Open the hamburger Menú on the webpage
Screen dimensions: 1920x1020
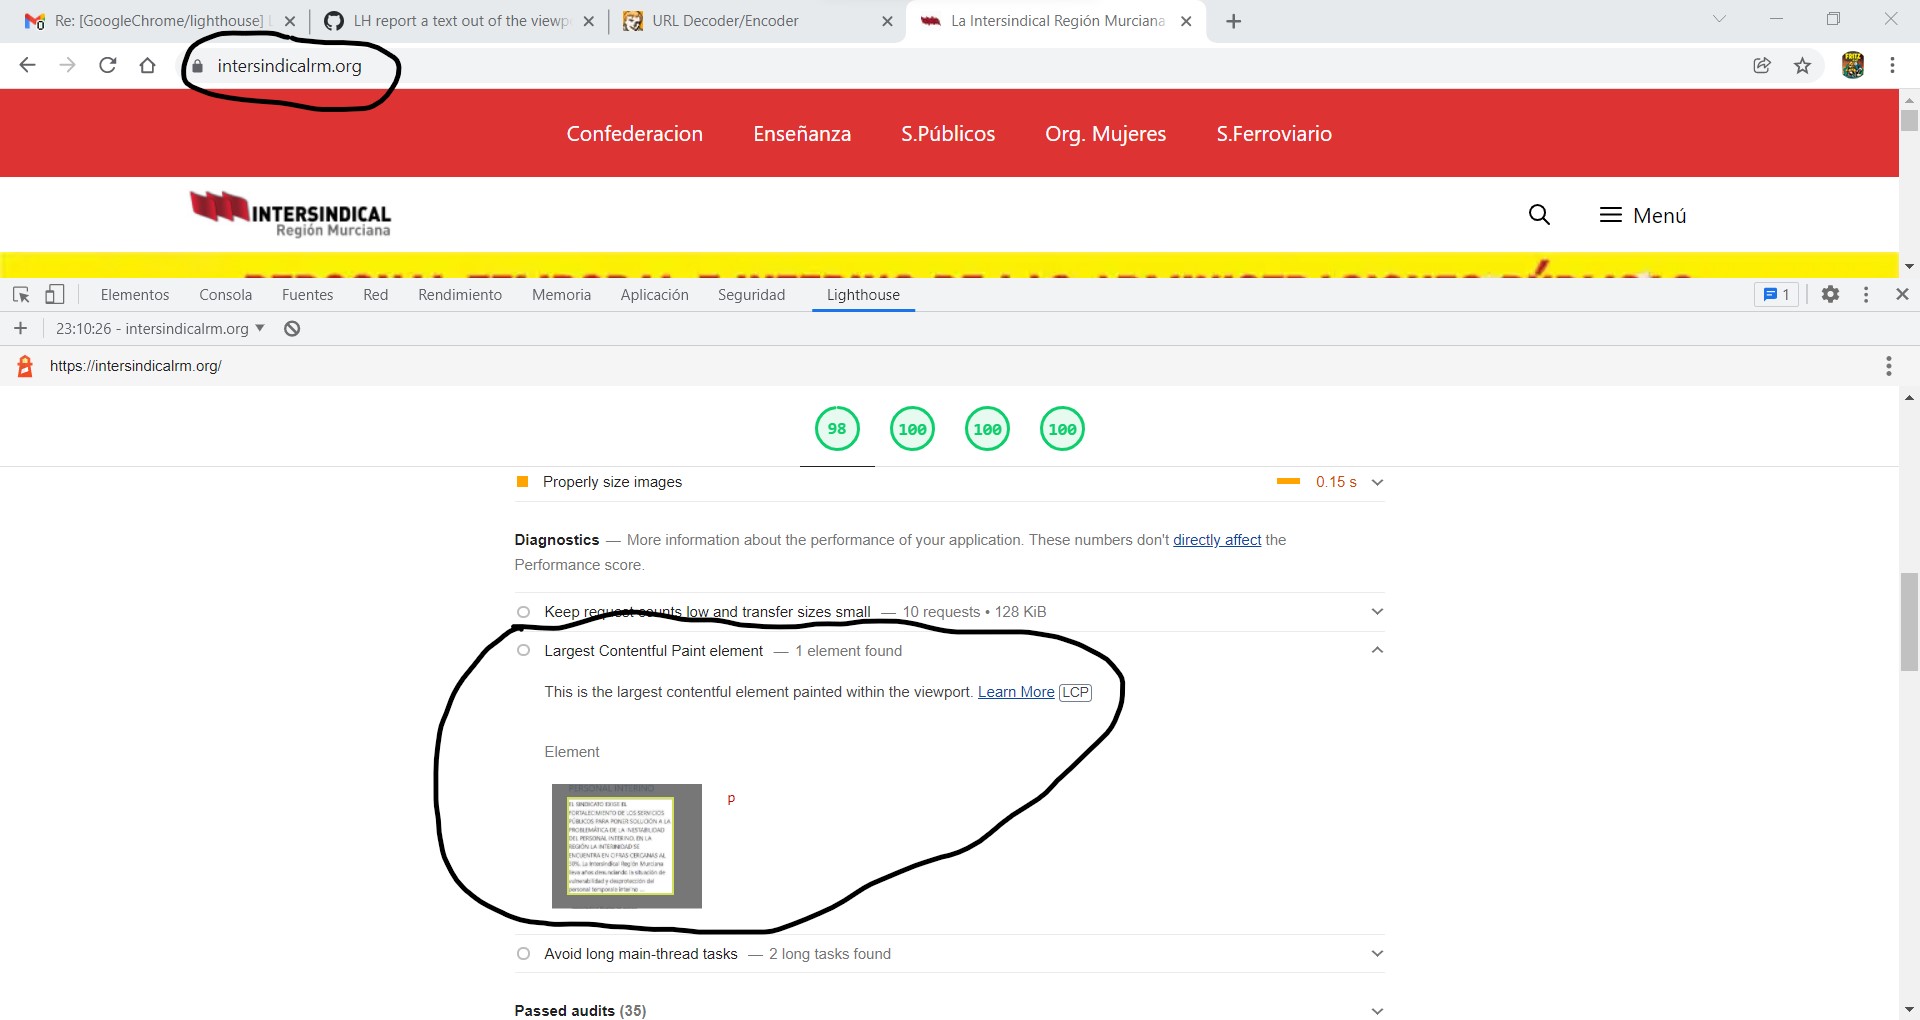[x=1641, y=214]
